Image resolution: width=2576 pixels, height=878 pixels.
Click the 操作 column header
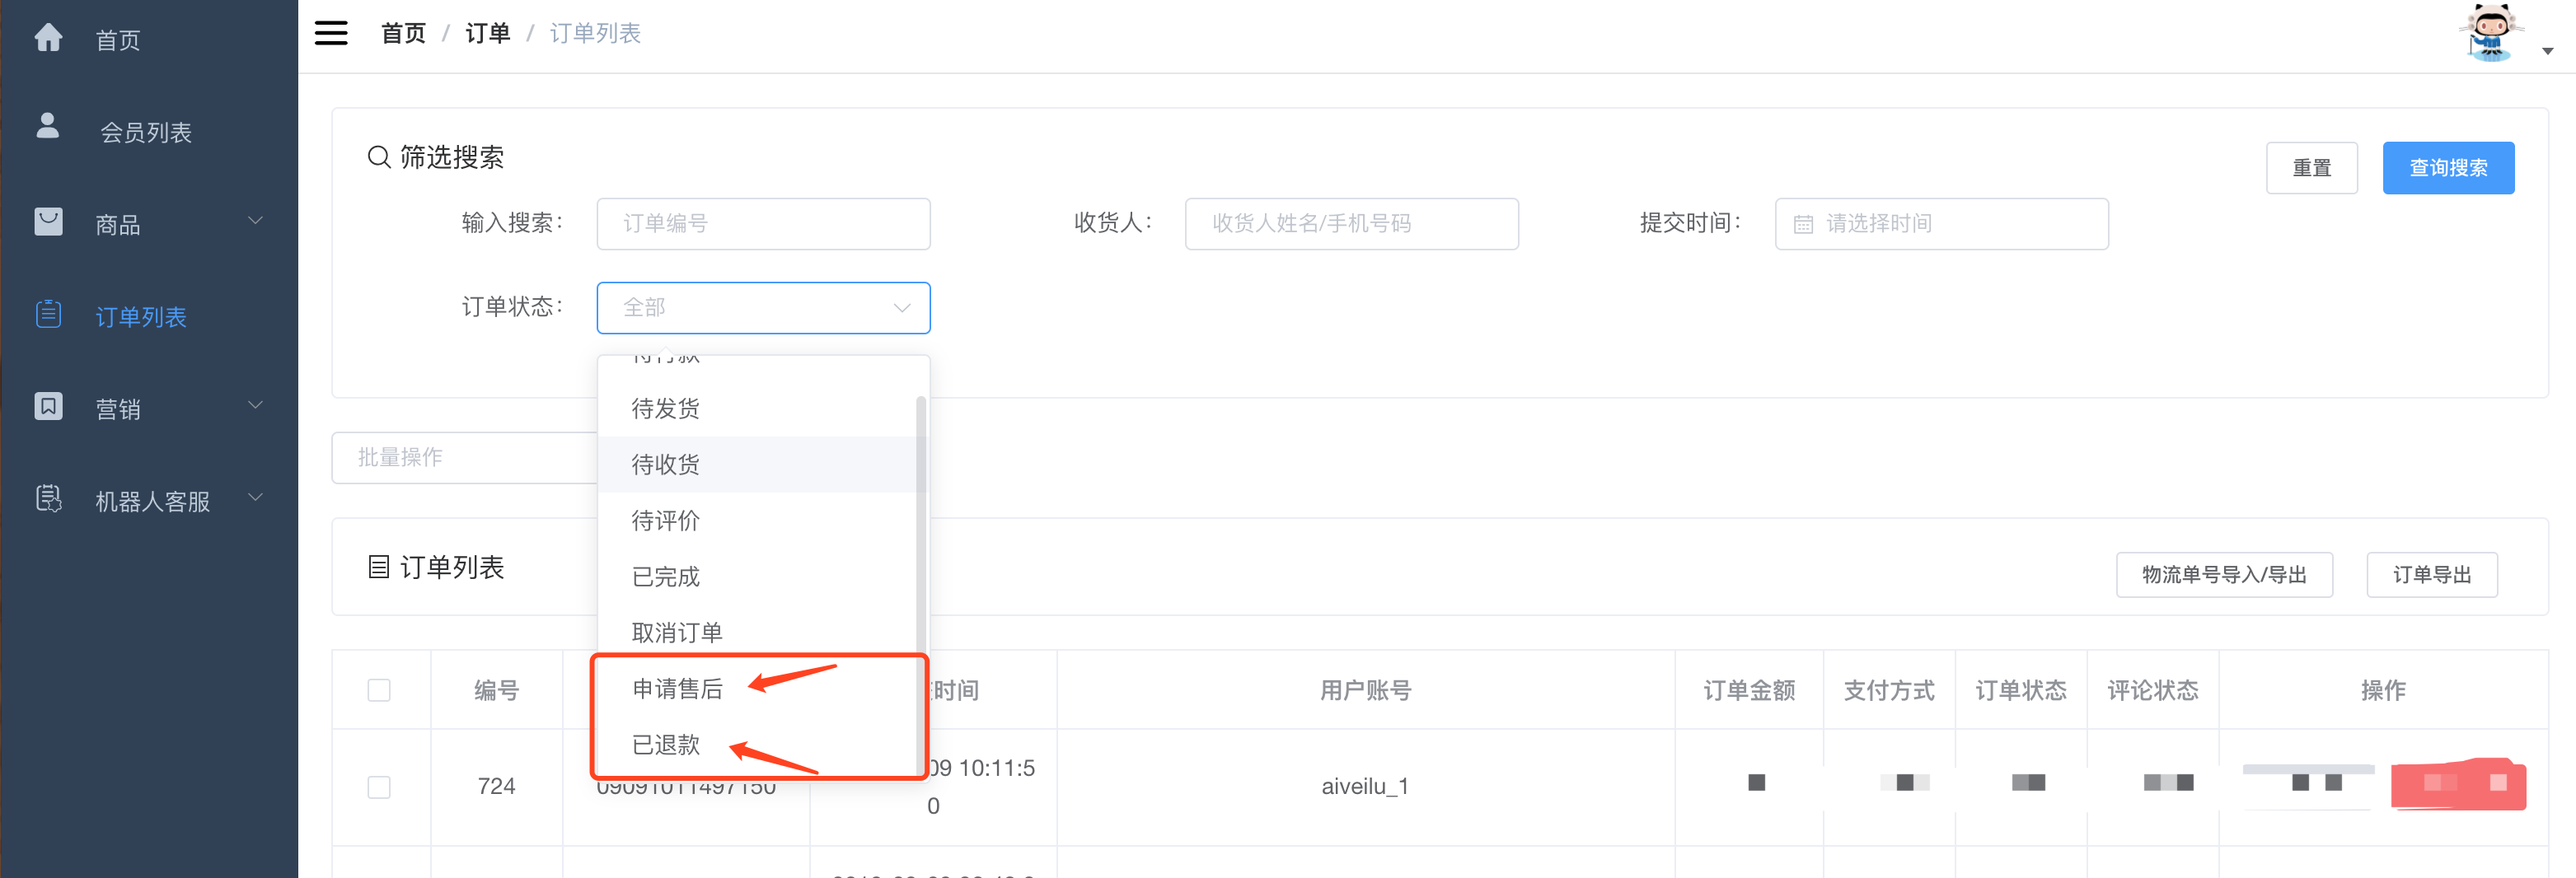(x=2383, y=690)
